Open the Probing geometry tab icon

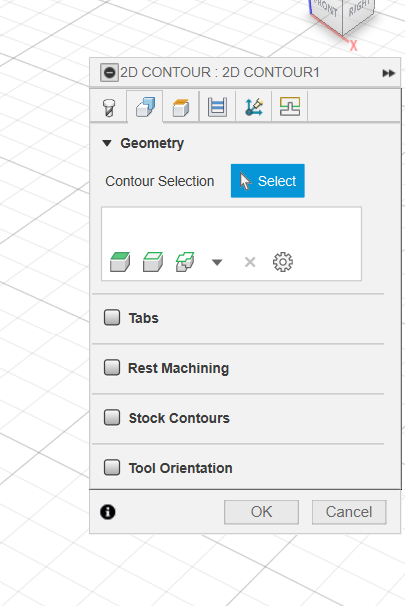coord(290,106)
